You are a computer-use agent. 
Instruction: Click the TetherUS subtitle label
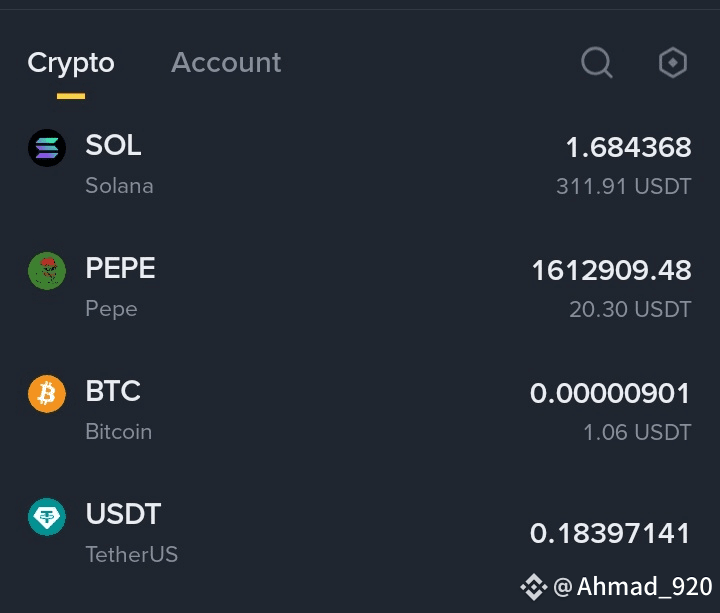click(132, 554)
